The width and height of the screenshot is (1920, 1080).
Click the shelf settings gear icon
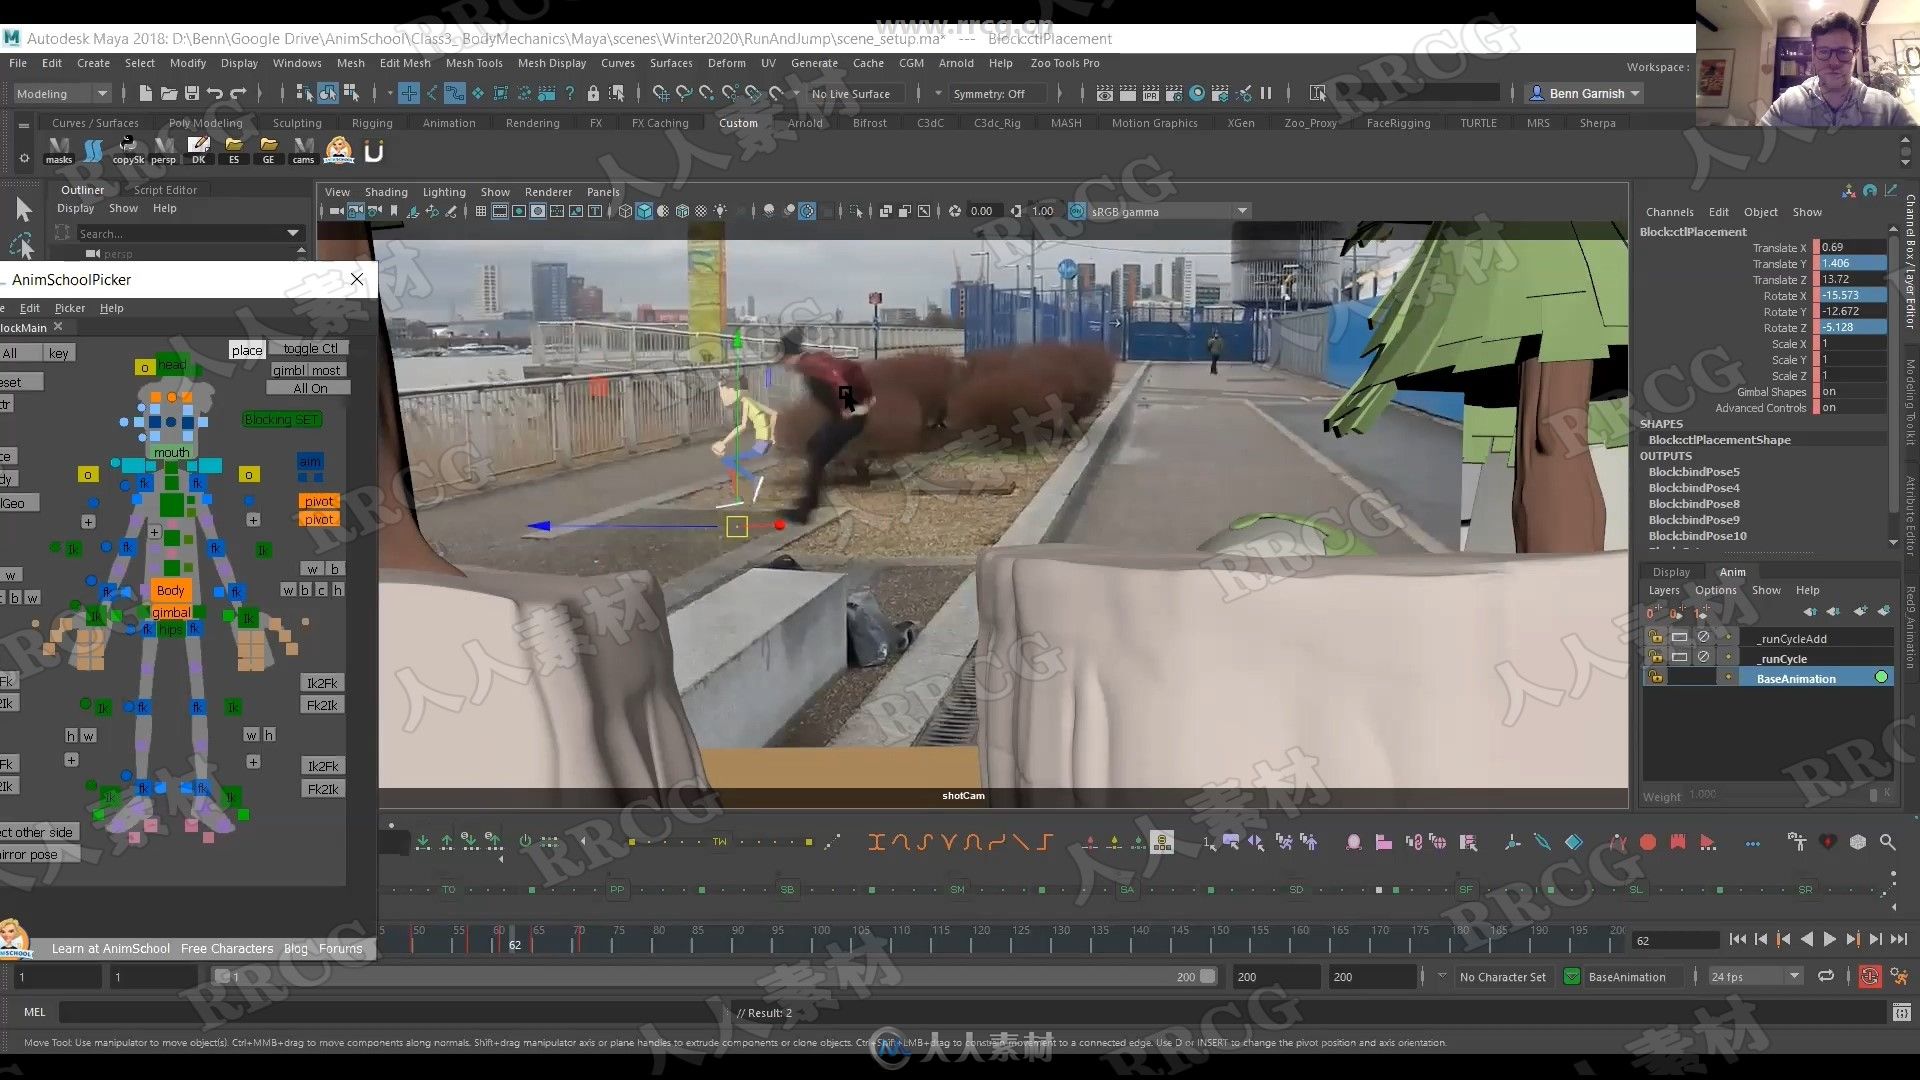click(24, 158)
